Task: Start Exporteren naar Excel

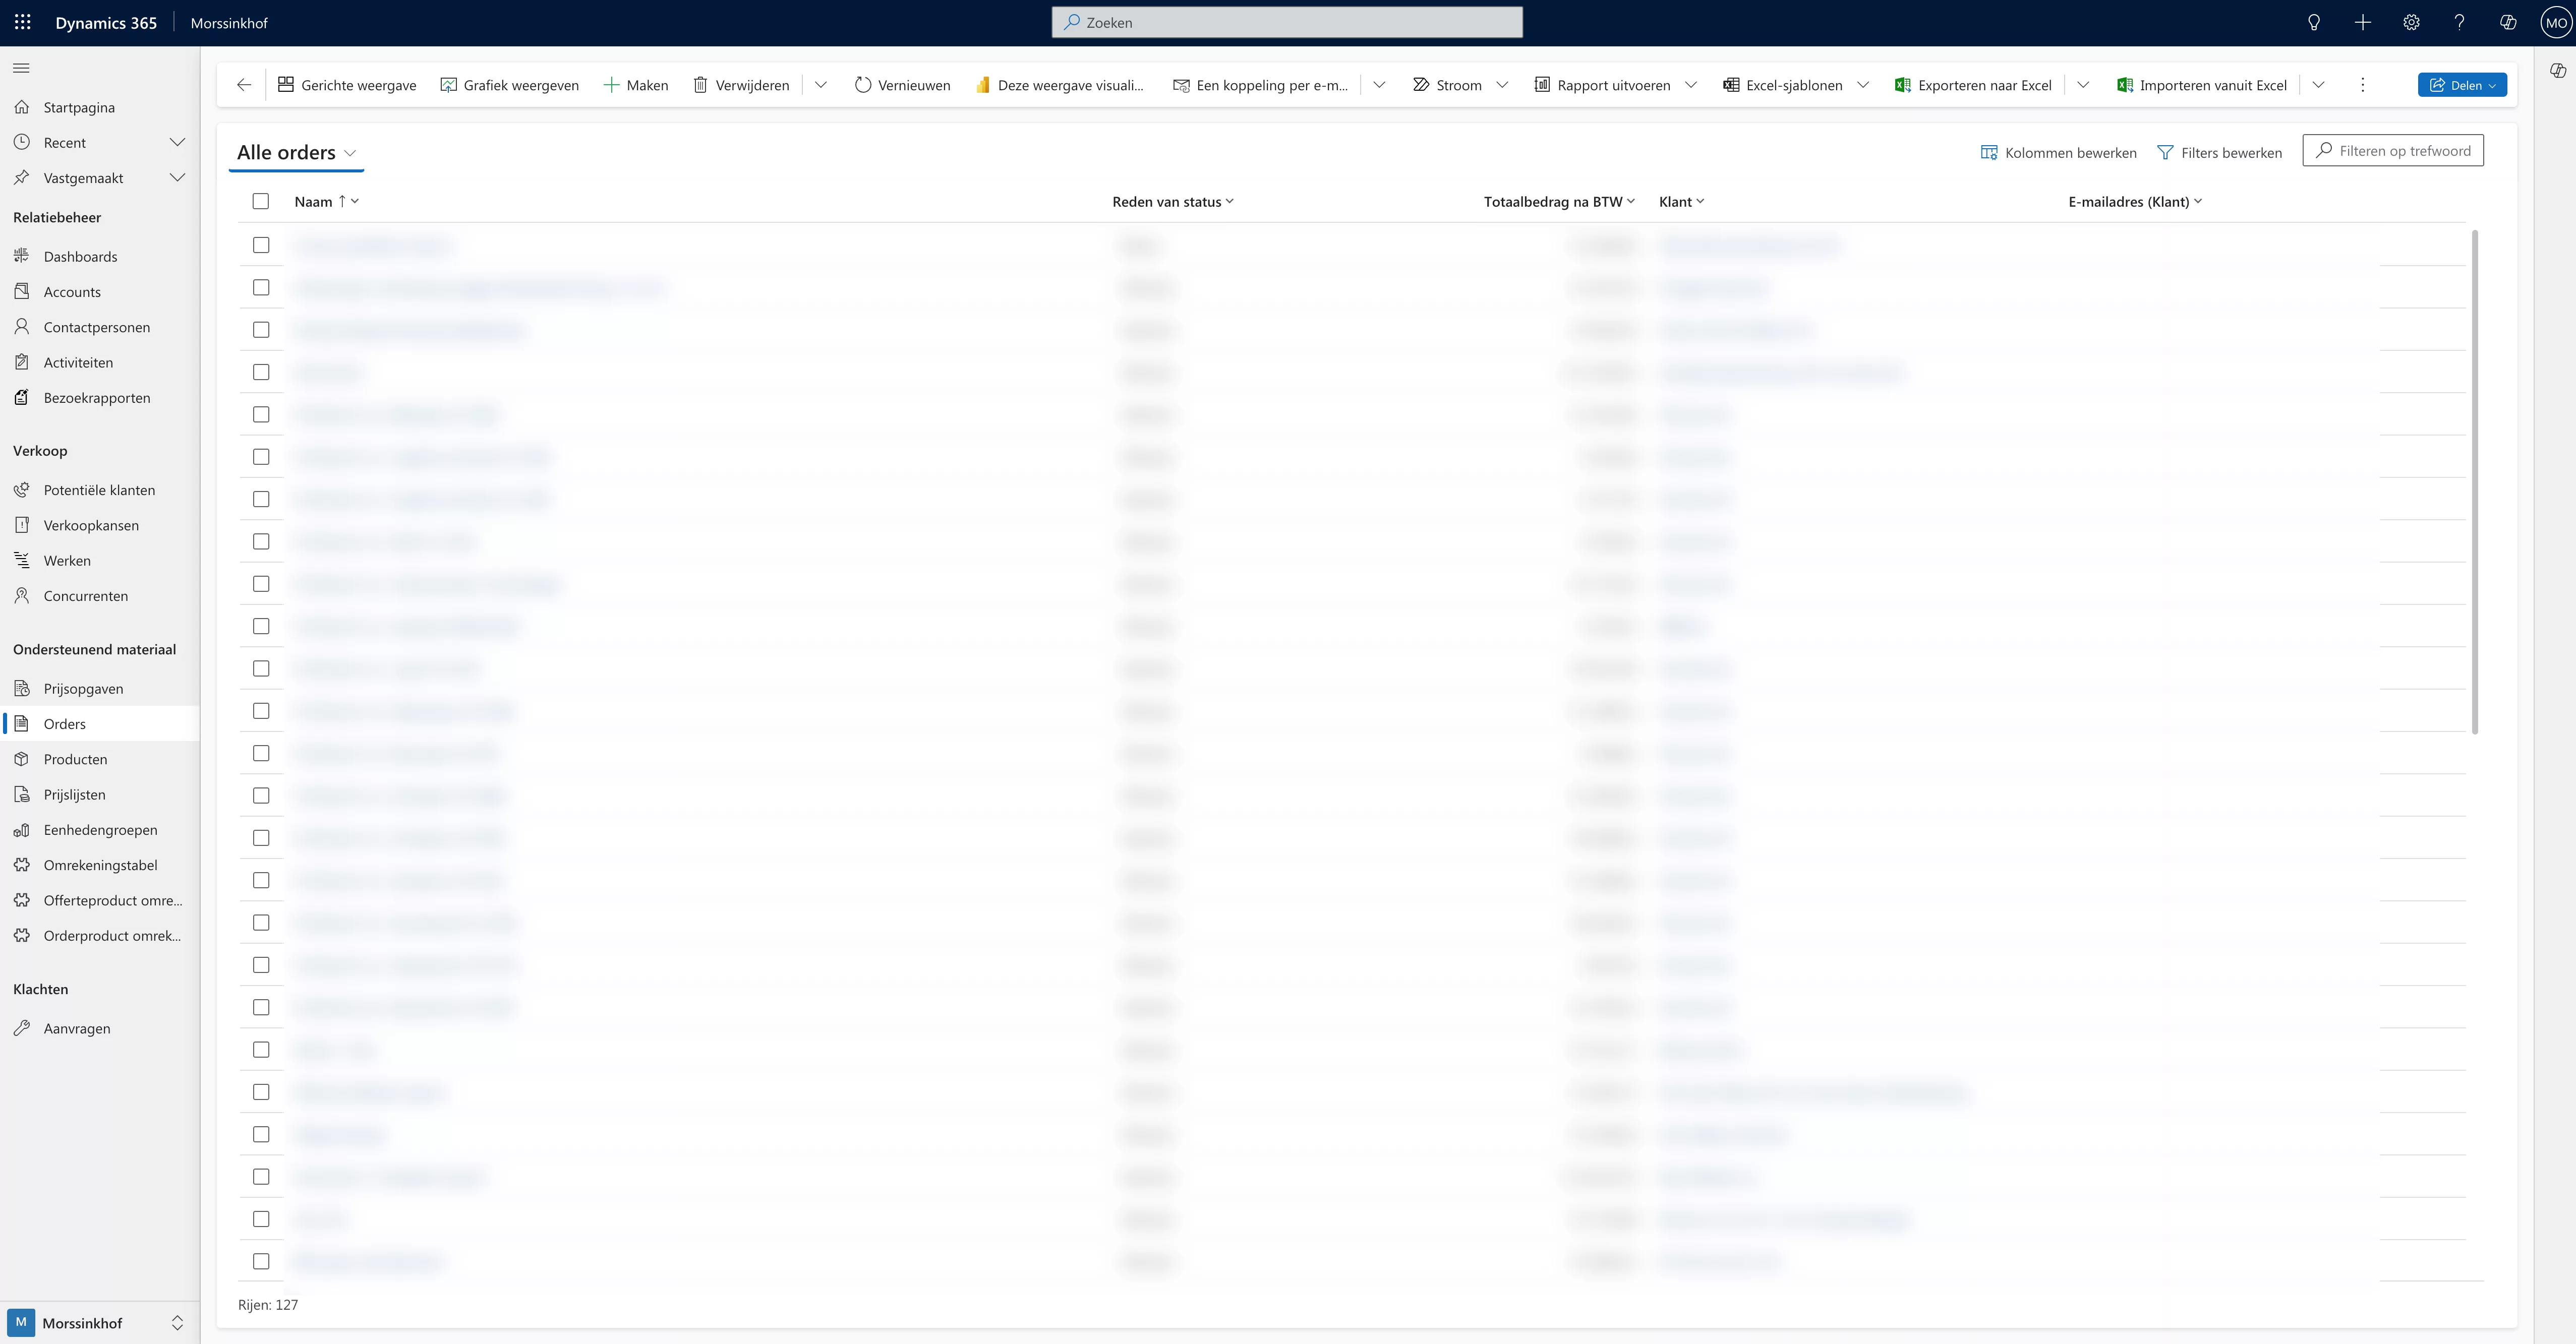Action: pyautogui.click(x=1971, y=85)
